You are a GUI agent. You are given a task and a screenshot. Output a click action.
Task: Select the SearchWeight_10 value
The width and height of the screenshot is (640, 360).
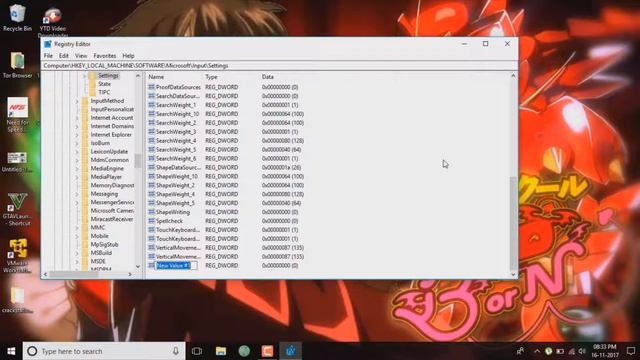[177, 114]
